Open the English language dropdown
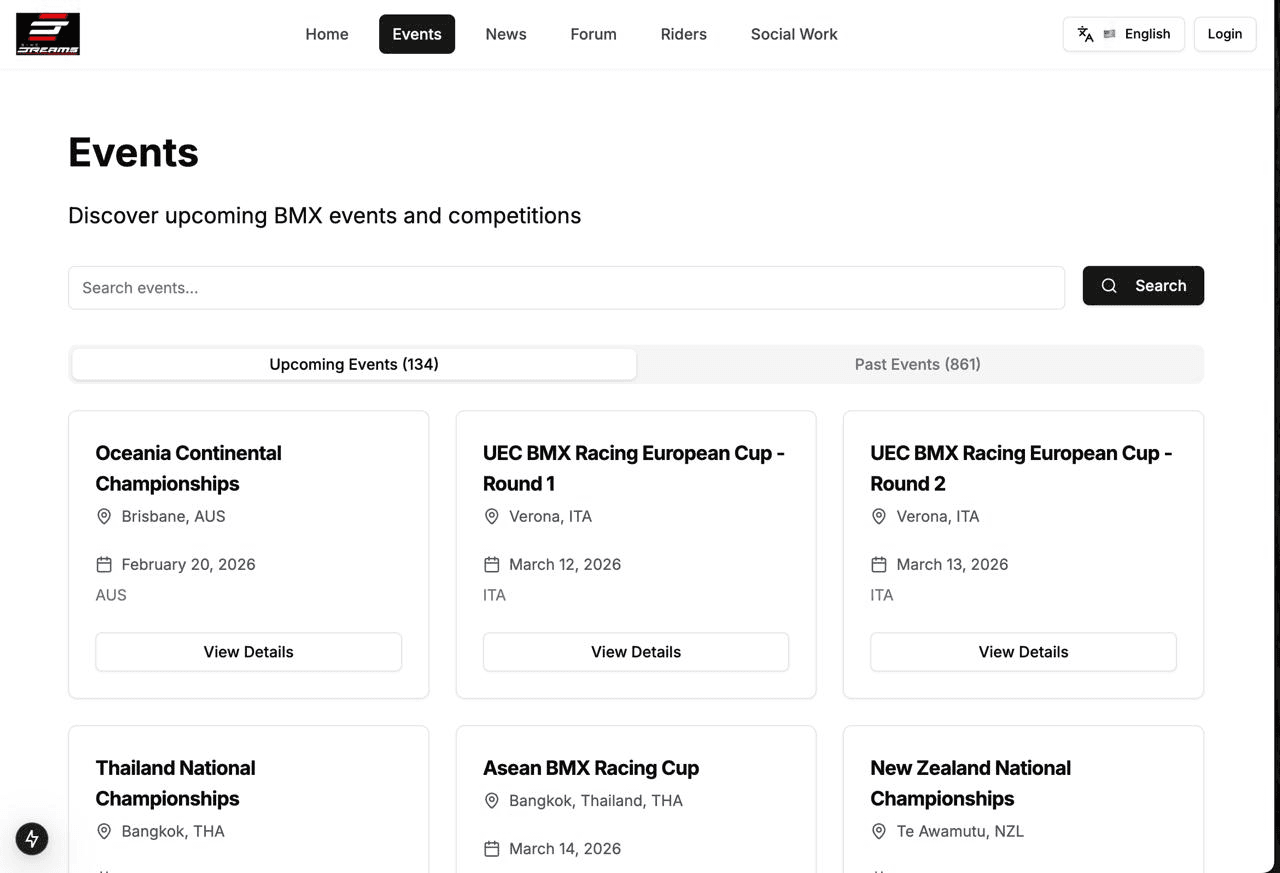Viewport: 1280px width, 873px height. point(1124,34)
